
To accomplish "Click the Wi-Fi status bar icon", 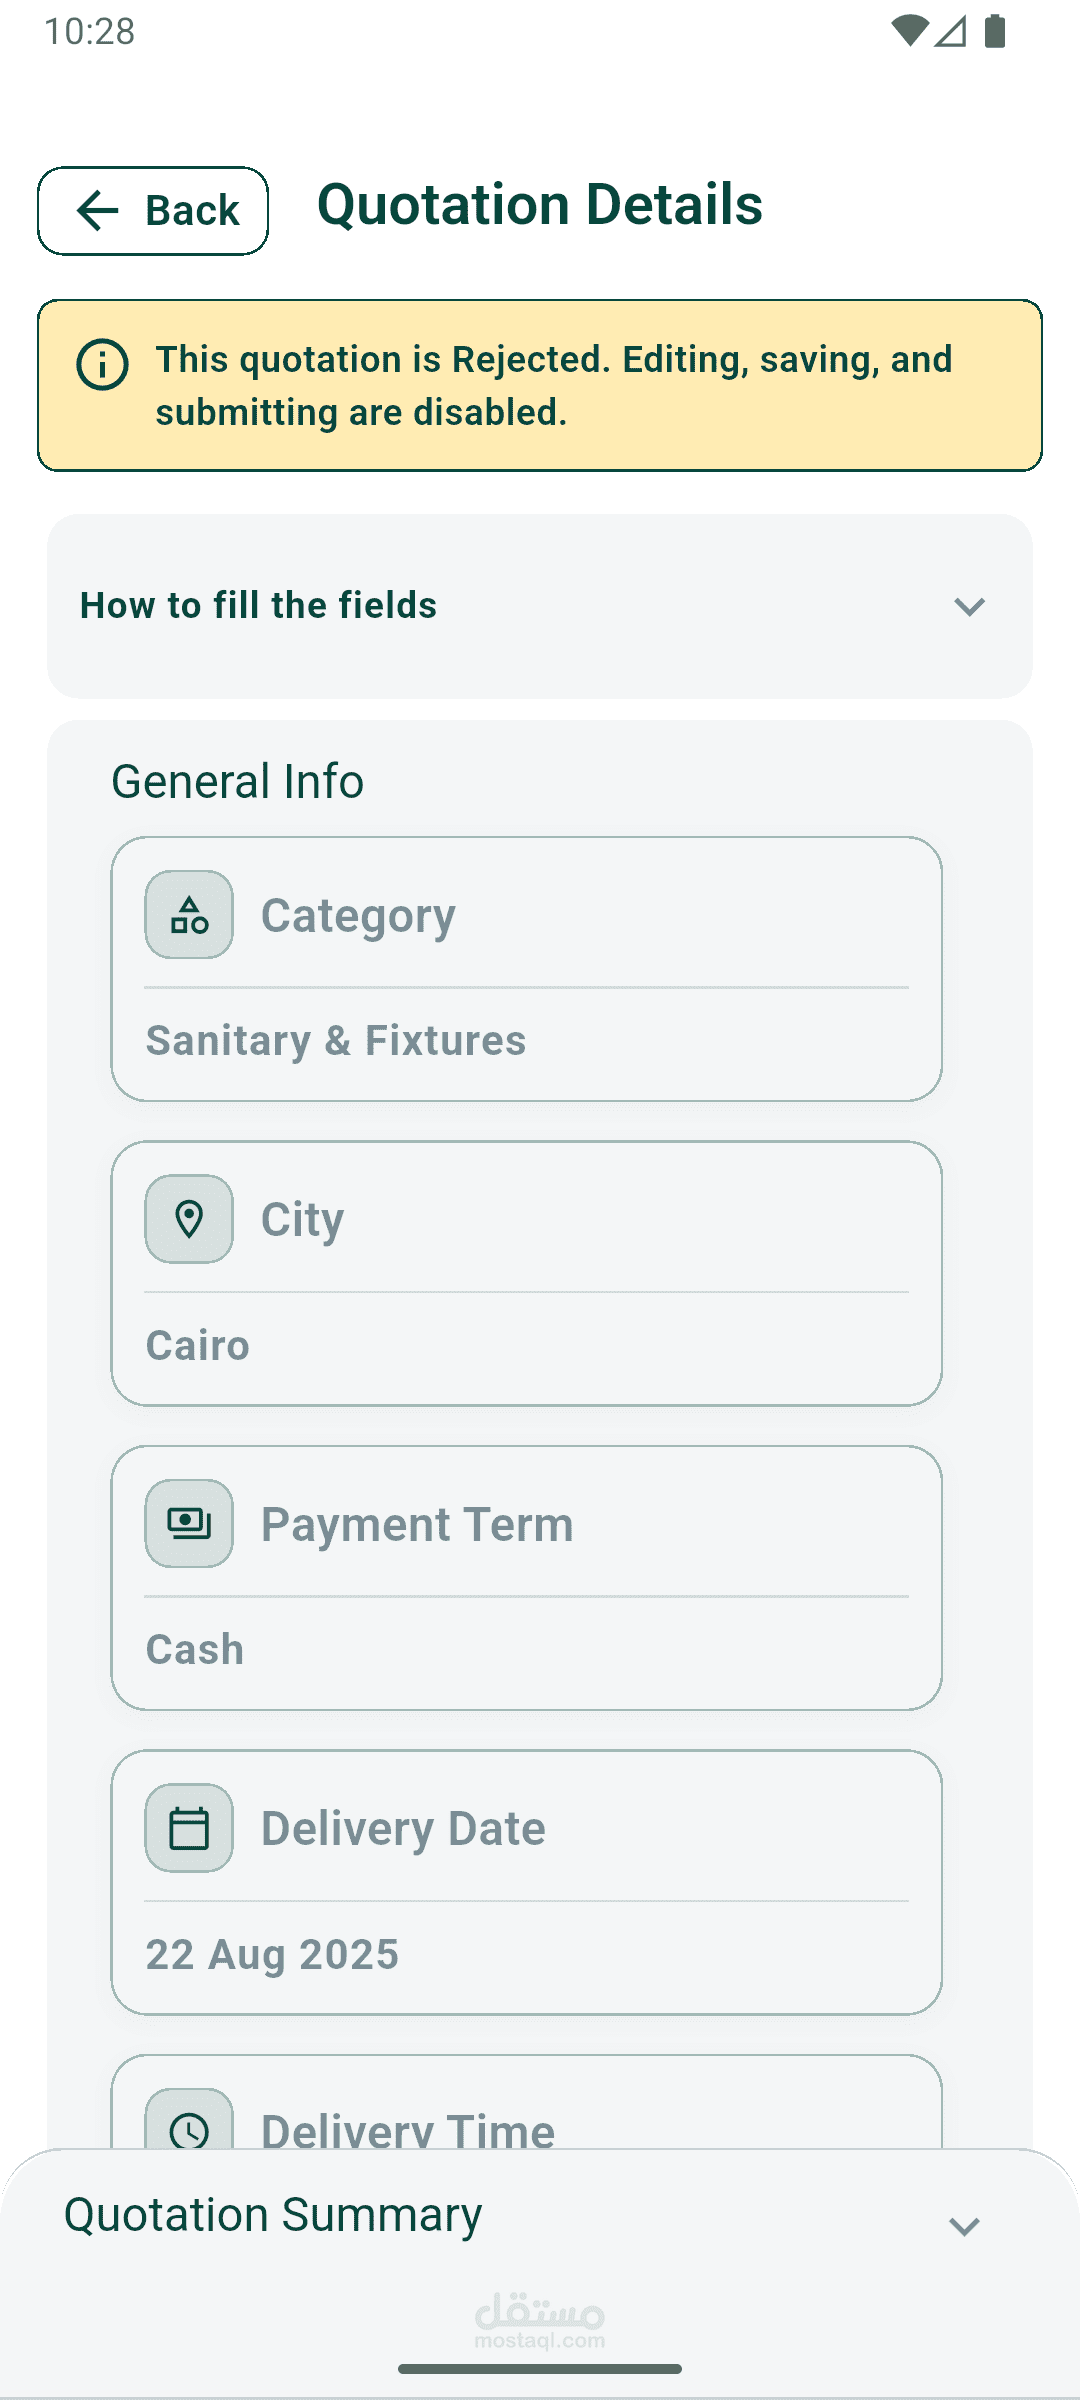I will coord(908,31).
